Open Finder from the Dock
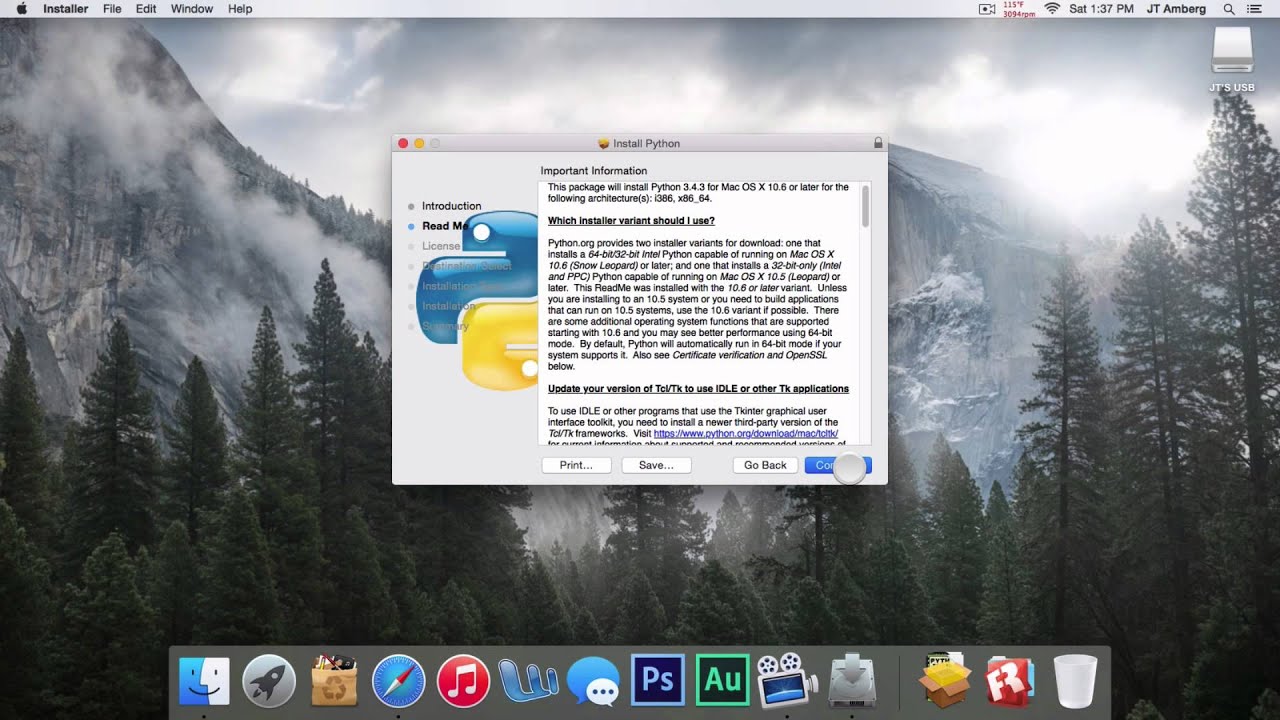Viewport: 1280px width, 720px height. (x=204, y=681)
